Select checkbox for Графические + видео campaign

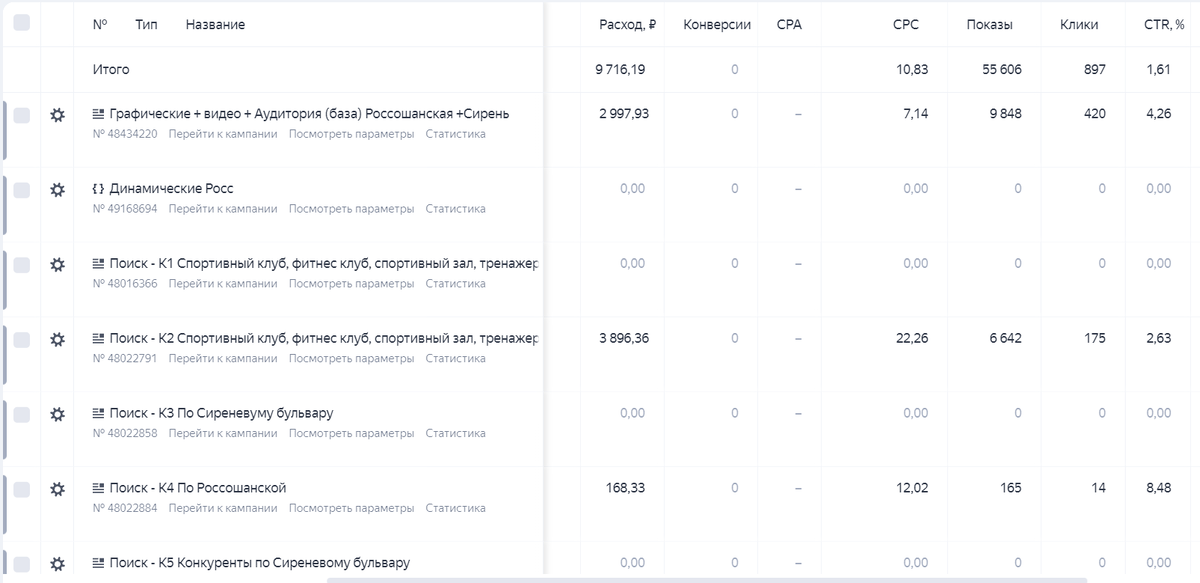[22, 115]
